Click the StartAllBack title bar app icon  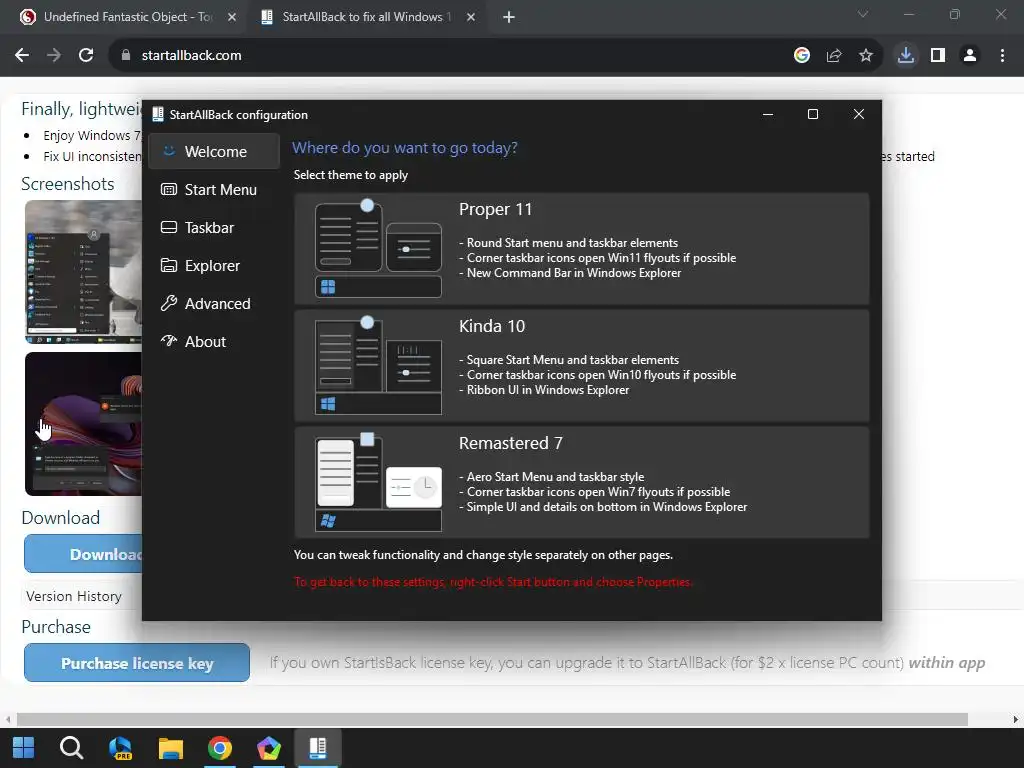click(x=157, y=114)
